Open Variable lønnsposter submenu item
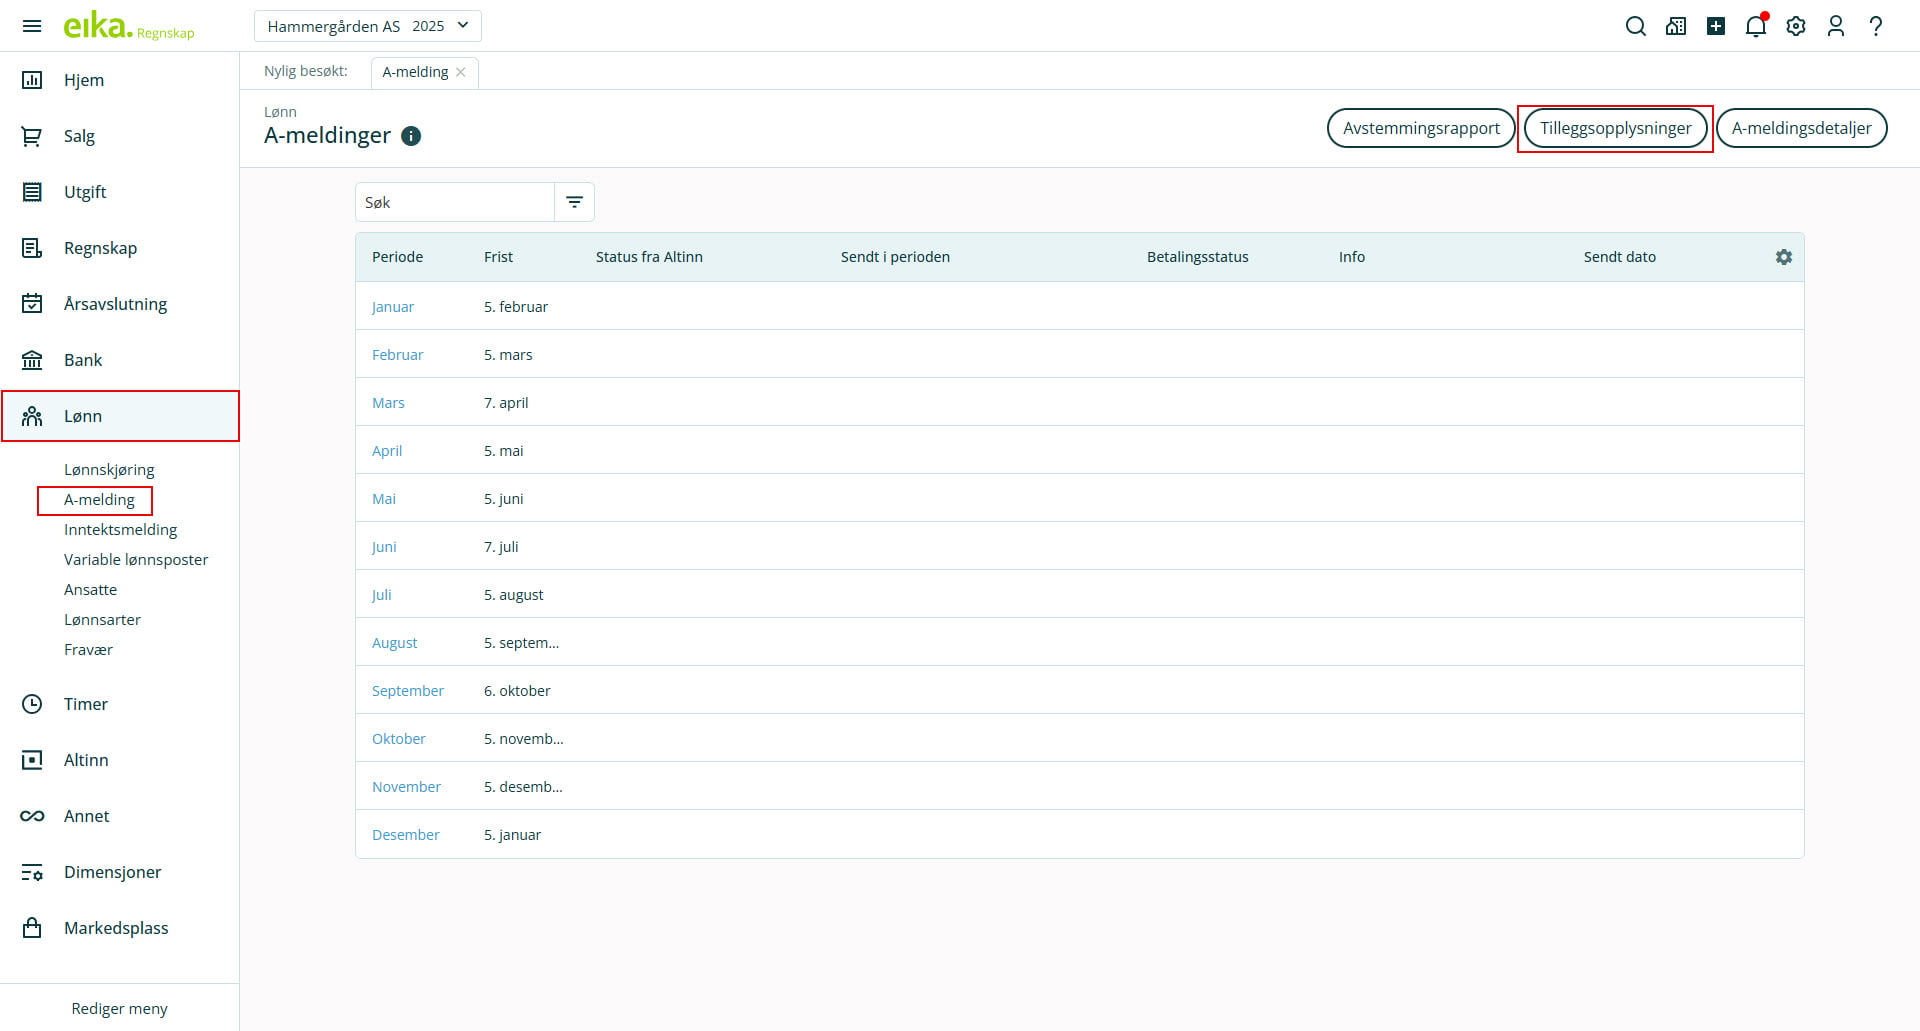1920x1031 pixels. pos(136,560)
